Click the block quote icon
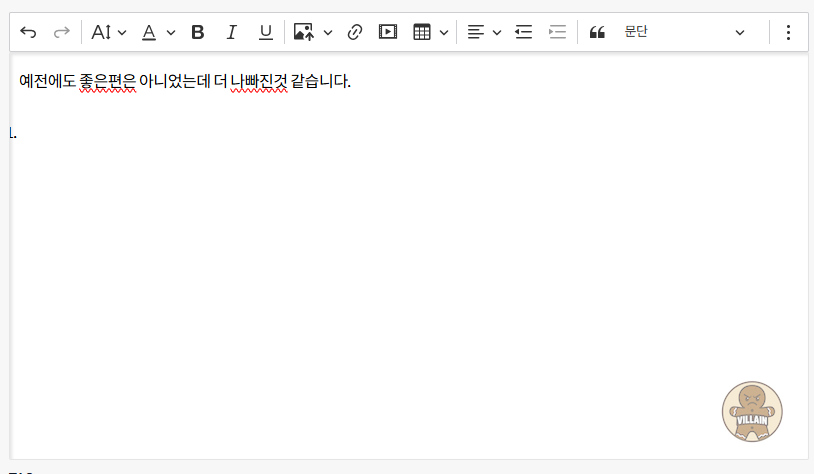Screen dimensions: 814x474 pyautogui.click(x=597, y=33)
